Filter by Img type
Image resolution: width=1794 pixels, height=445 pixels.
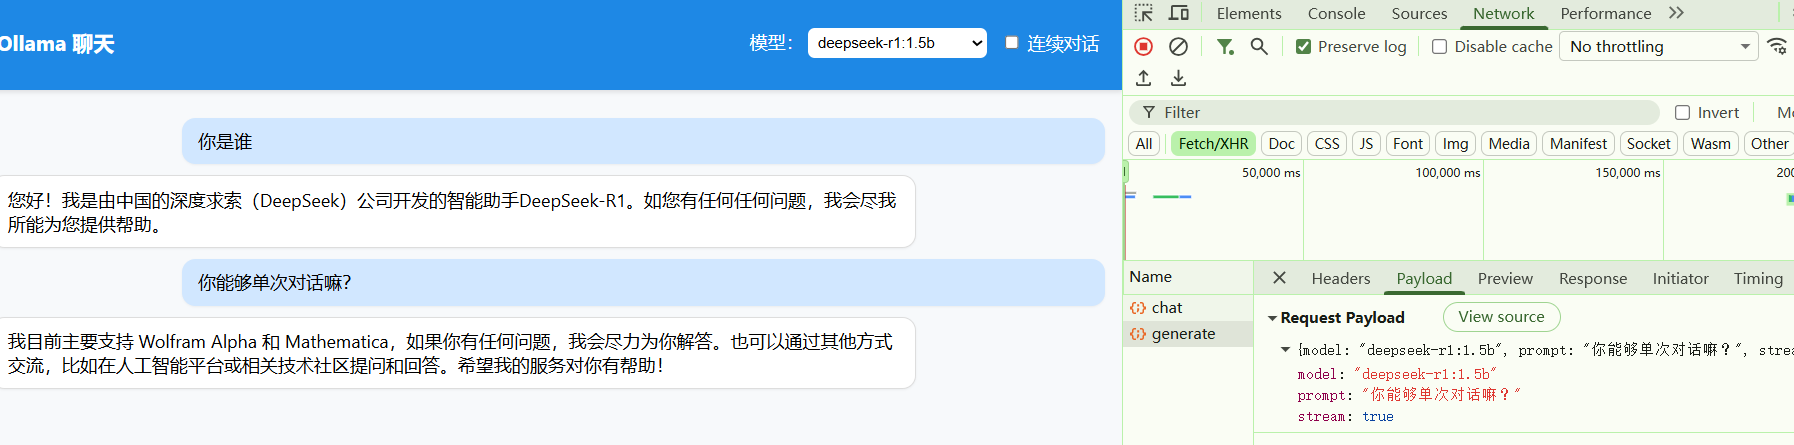pos(1455,144)
